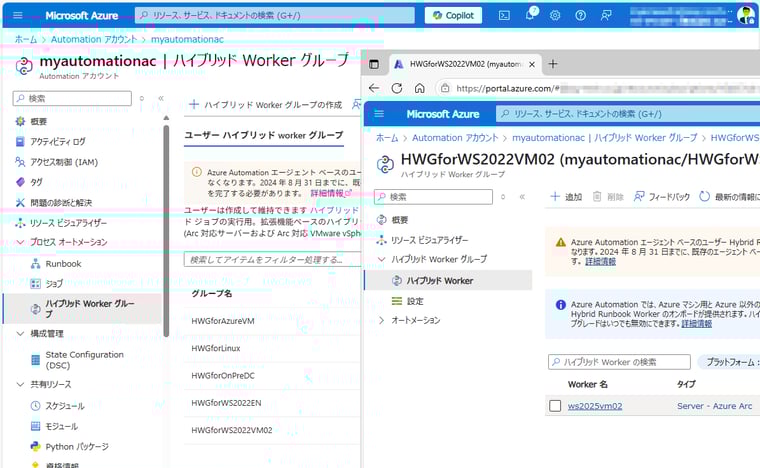
Task: Open the portal hamburger menu in the back window
Action: [18, 15]
